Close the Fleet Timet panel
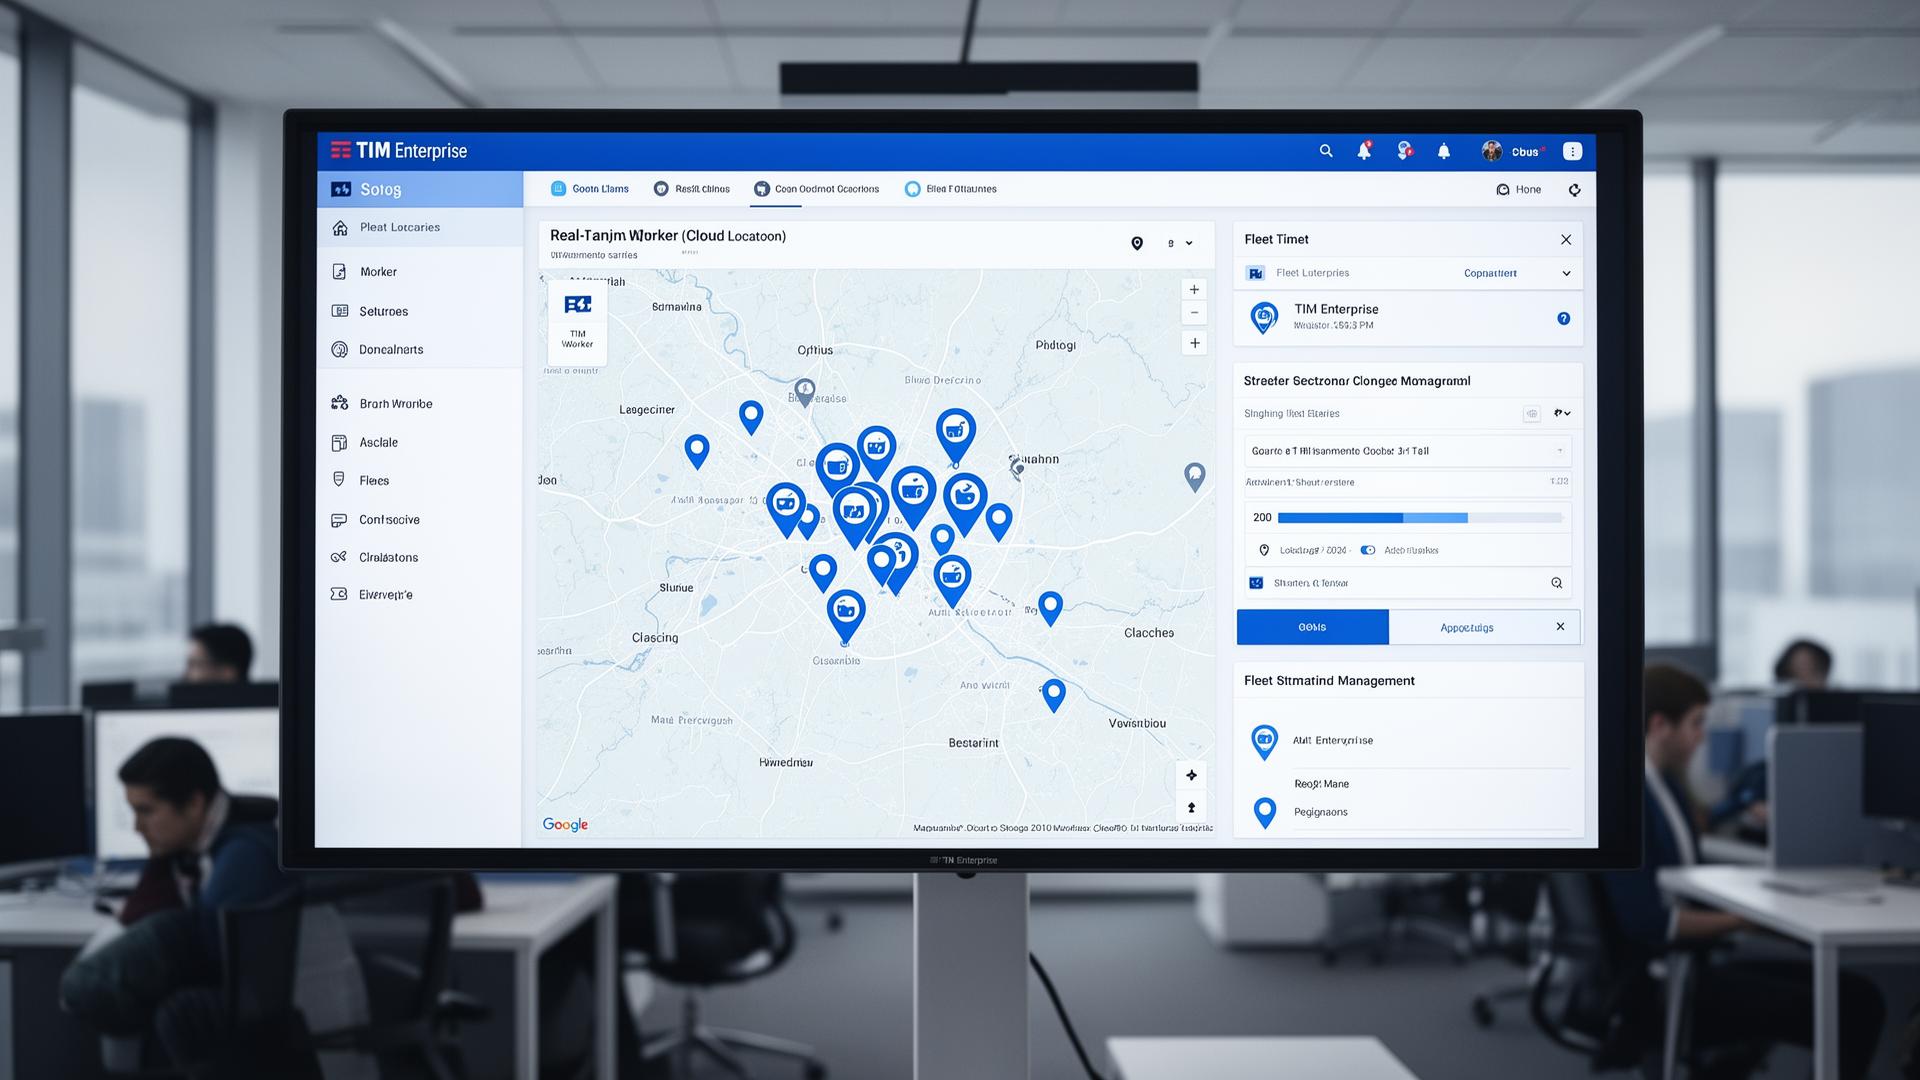Viewport: 1920px width, 1080px height. tap(1566, 240)
